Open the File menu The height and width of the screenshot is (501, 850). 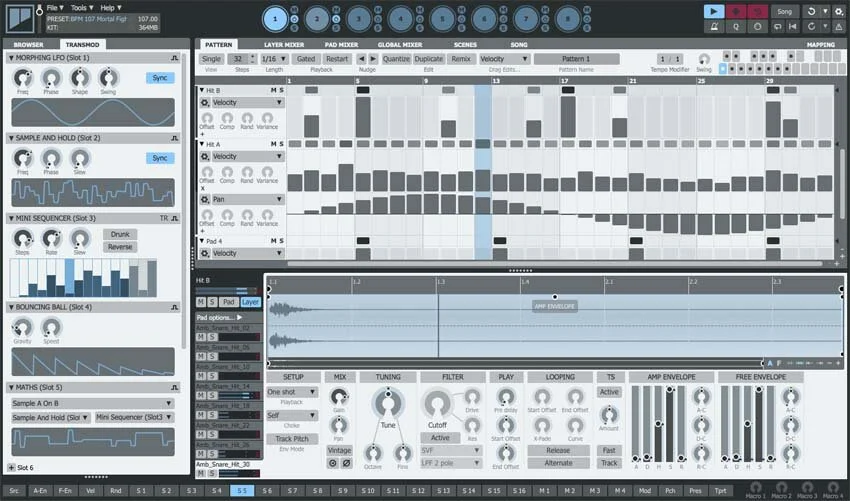coord(55,8)
